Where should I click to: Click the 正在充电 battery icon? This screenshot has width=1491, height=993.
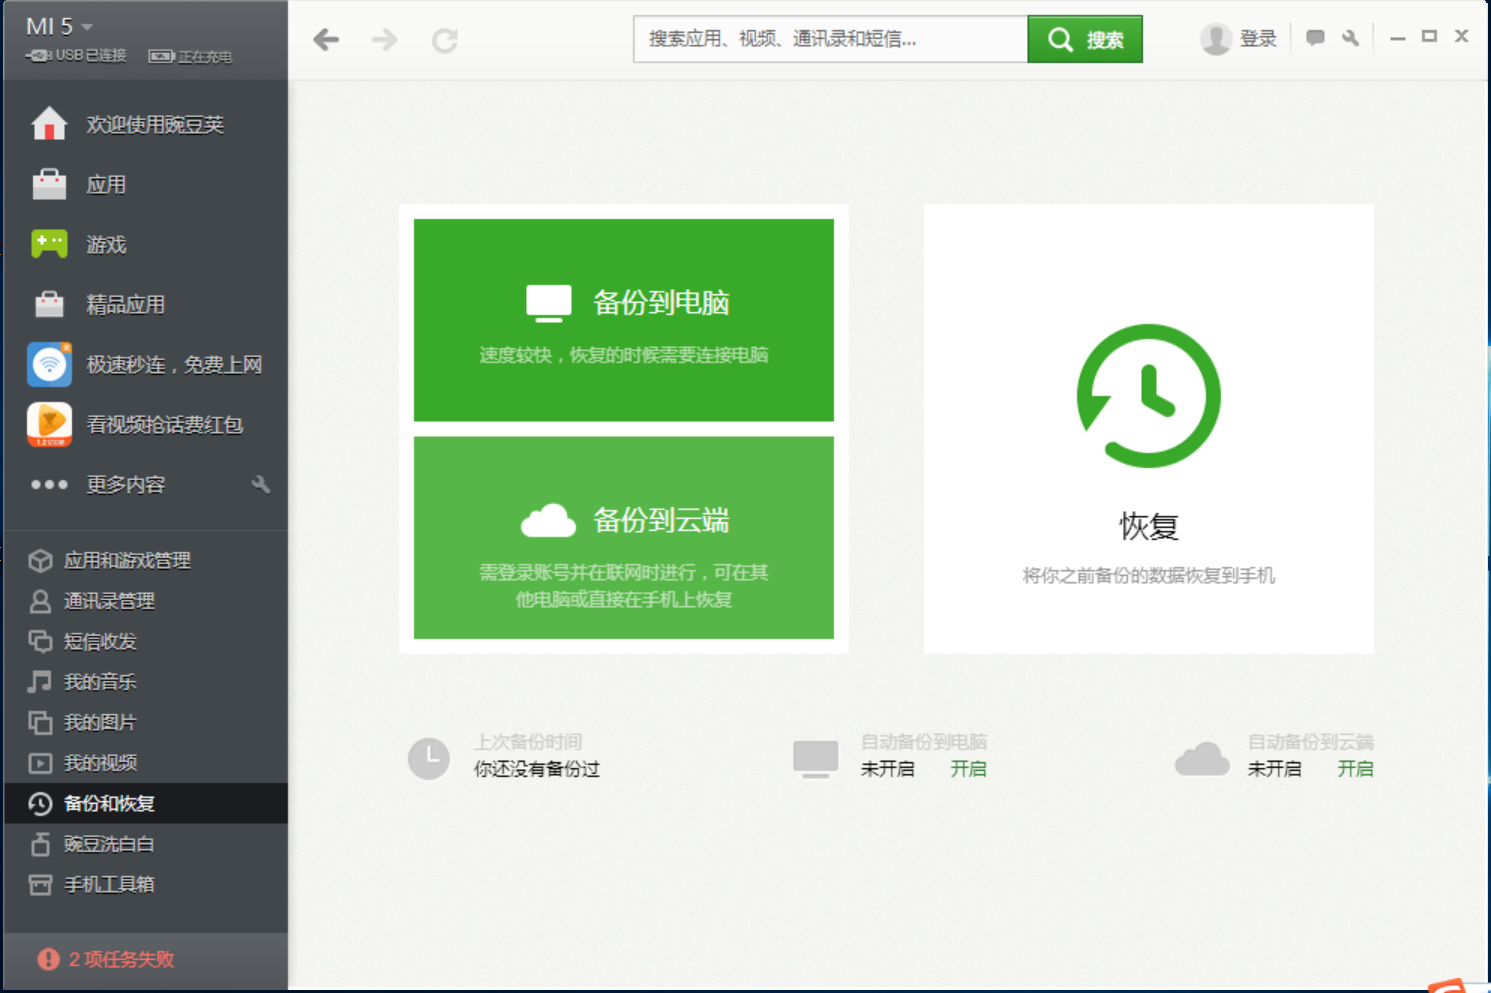161,56
